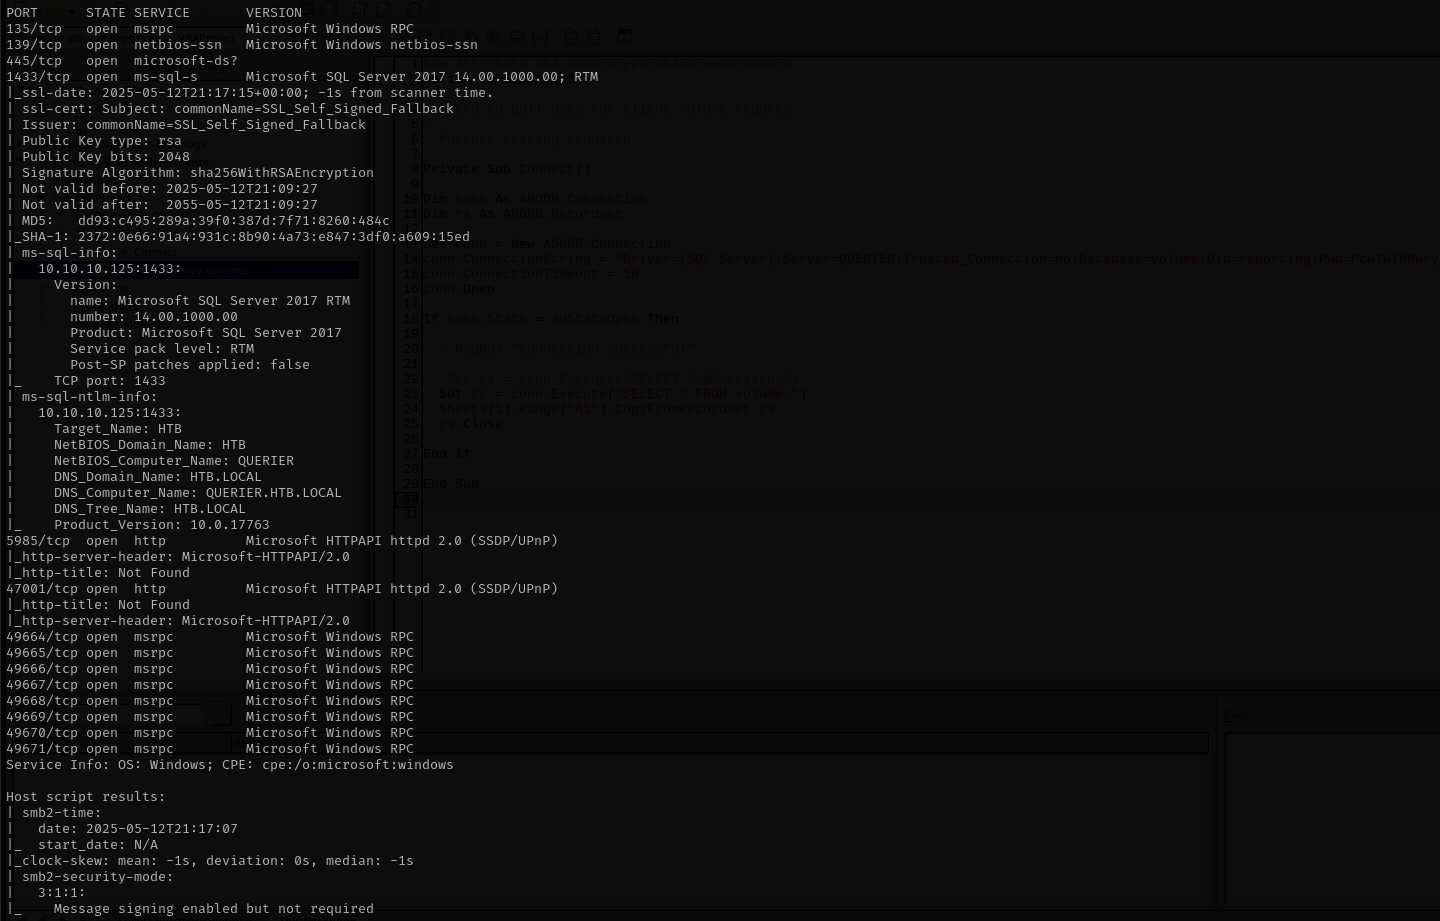The height and width of the screenshot is (921, 1440).
Task: Click the ssl-cert Subject line
Action: pyautogui.click(x=238, y=109)
